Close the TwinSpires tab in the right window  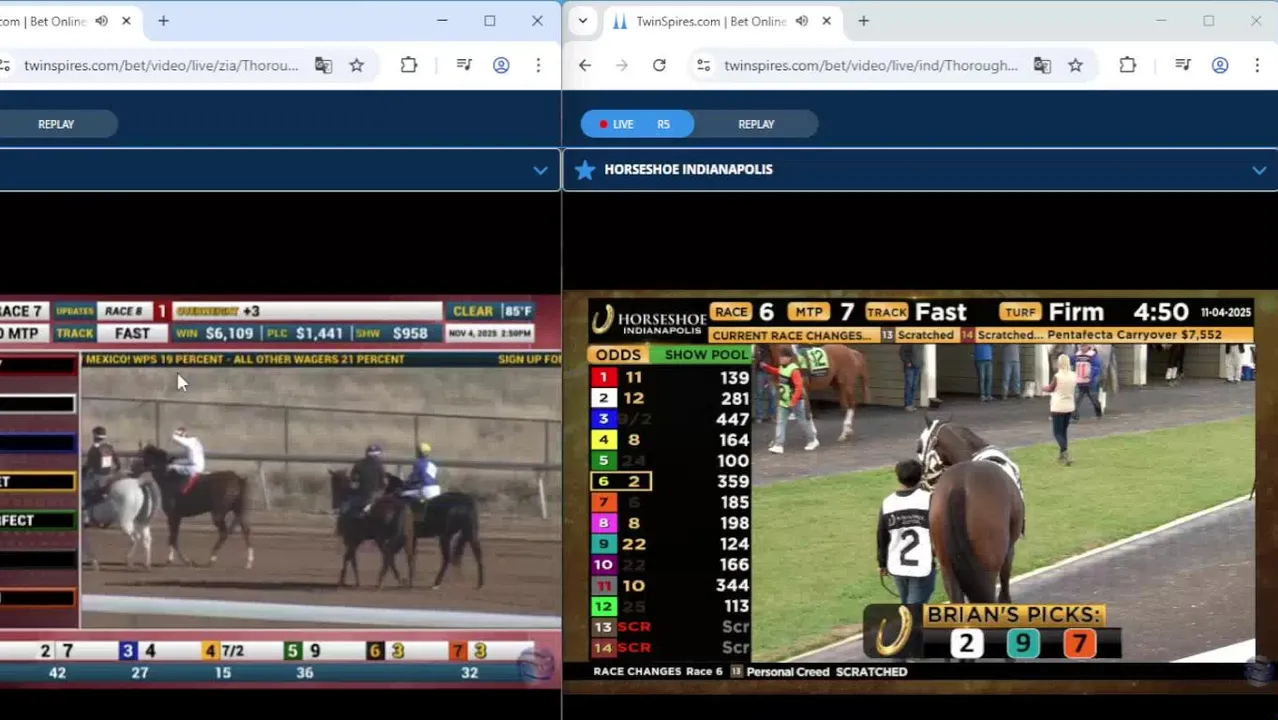click(x=826, y=21)
